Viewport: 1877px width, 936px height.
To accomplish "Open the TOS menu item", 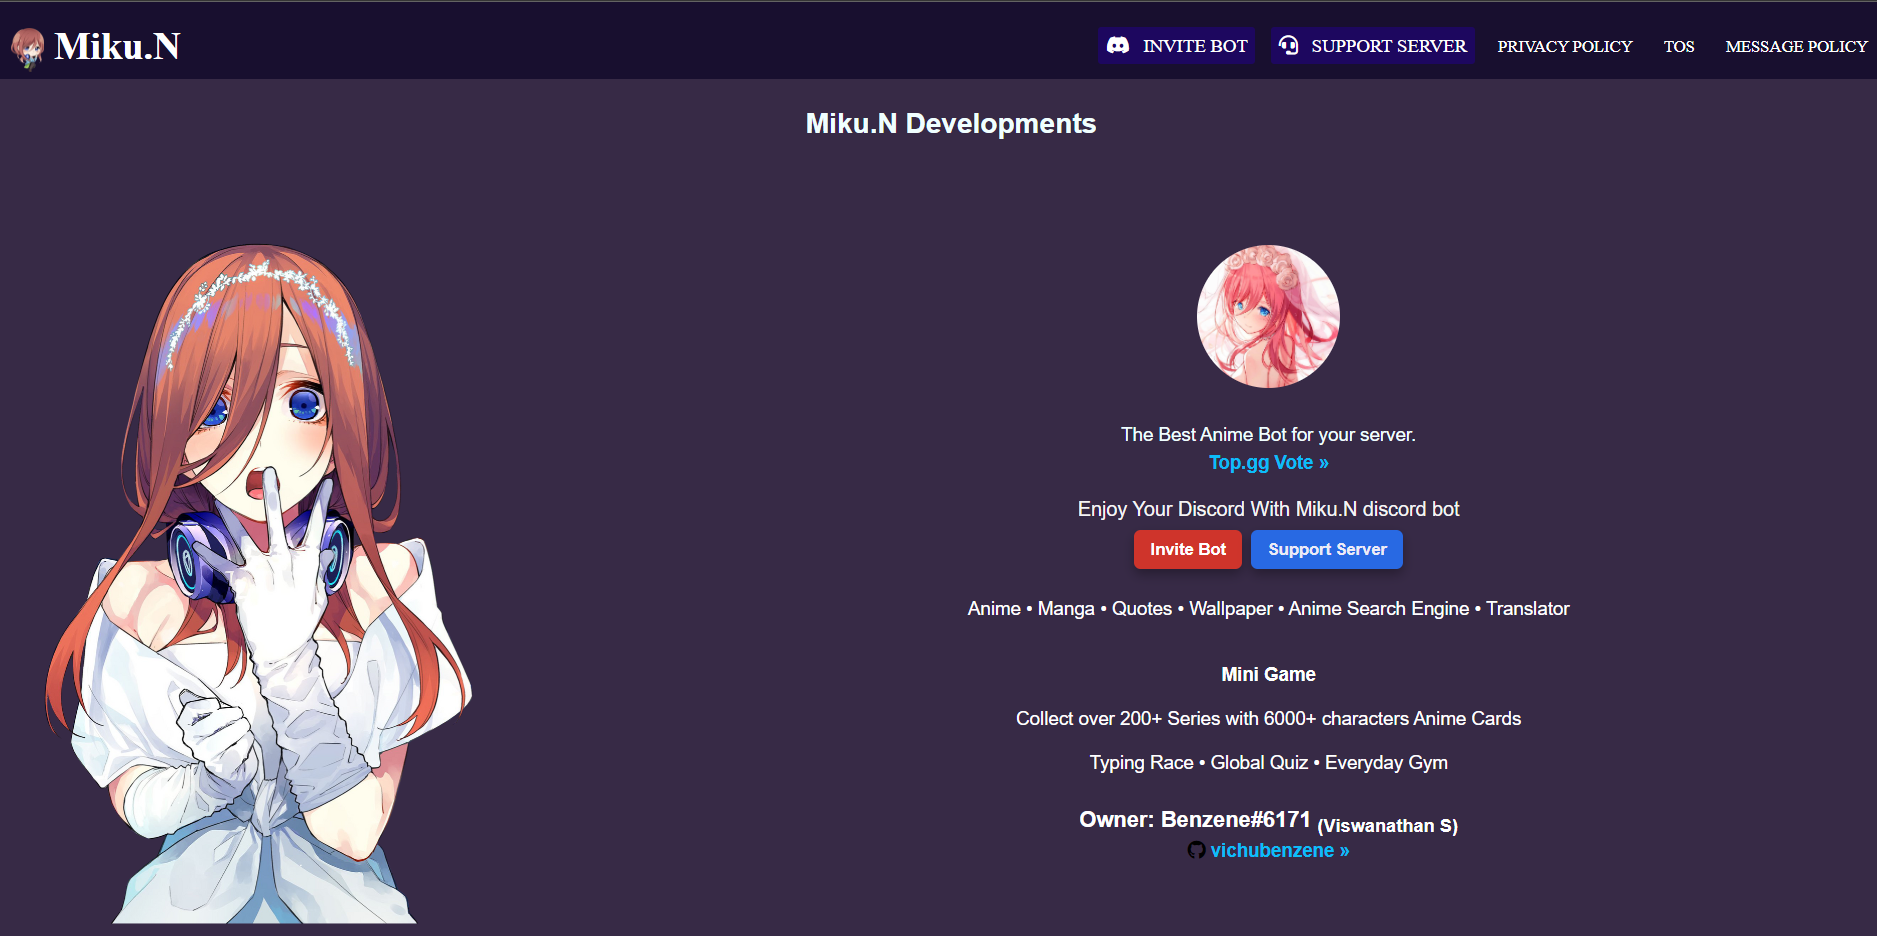I will (1679, 46).
